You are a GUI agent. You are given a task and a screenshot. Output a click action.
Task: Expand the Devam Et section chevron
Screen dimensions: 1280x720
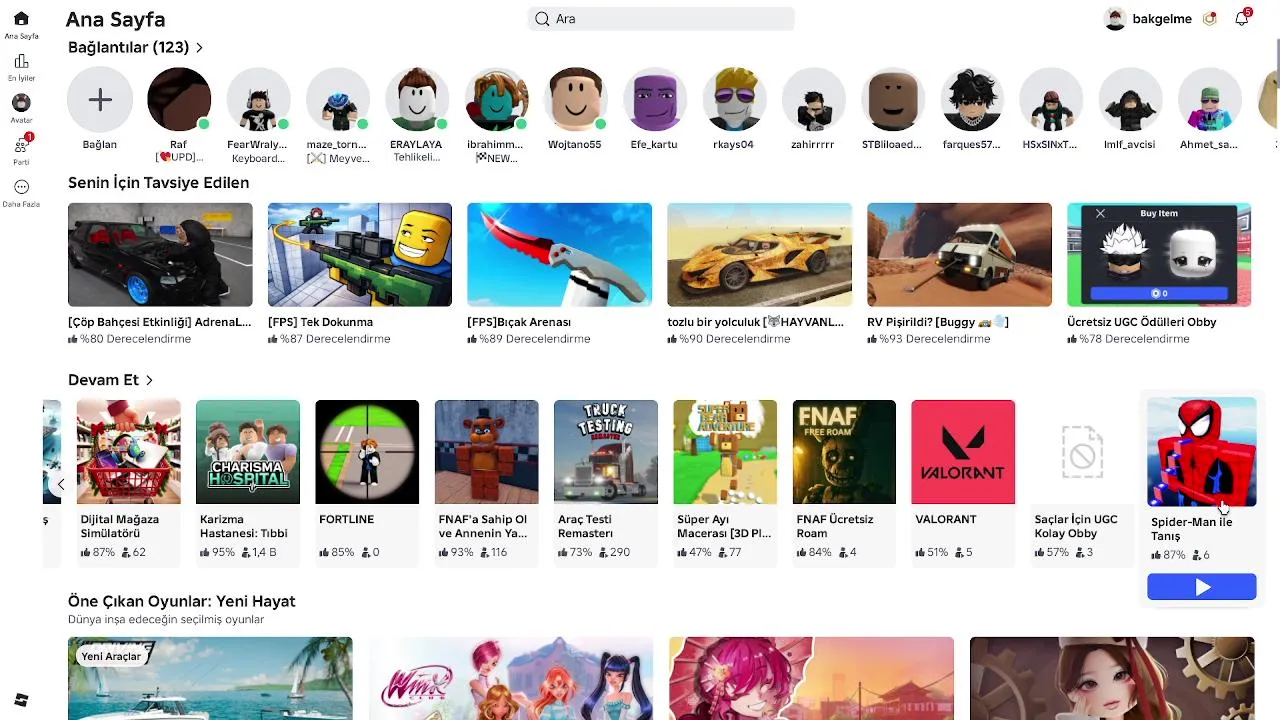[x=149, y=380]
